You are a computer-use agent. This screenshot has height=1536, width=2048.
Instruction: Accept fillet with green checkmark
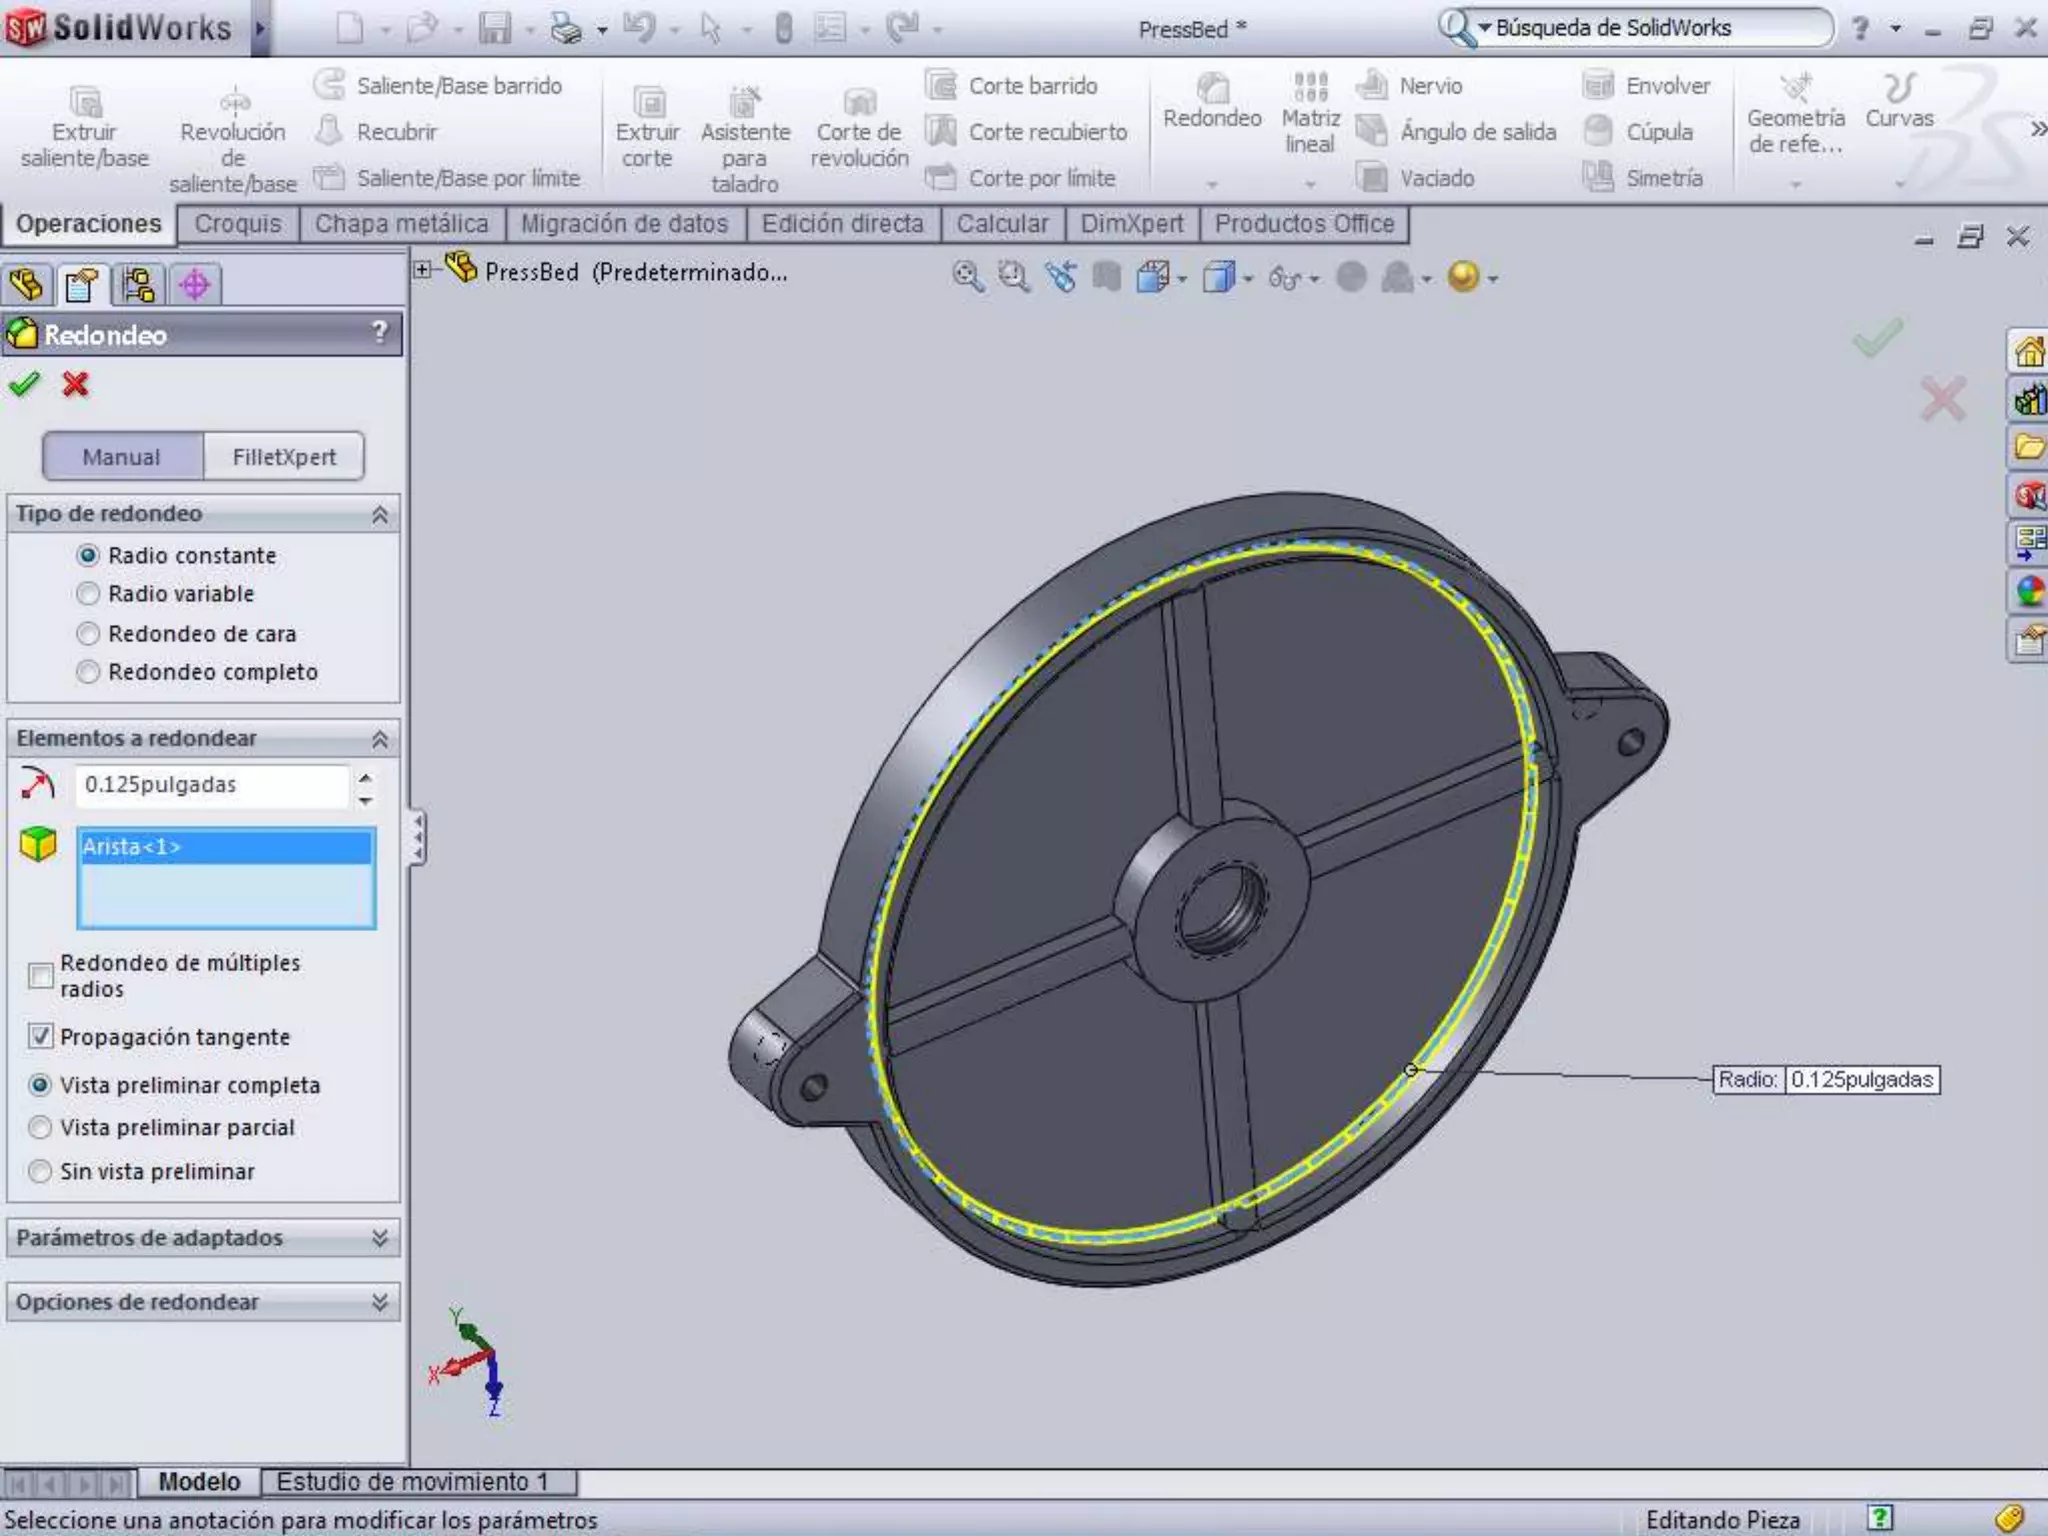24,384
